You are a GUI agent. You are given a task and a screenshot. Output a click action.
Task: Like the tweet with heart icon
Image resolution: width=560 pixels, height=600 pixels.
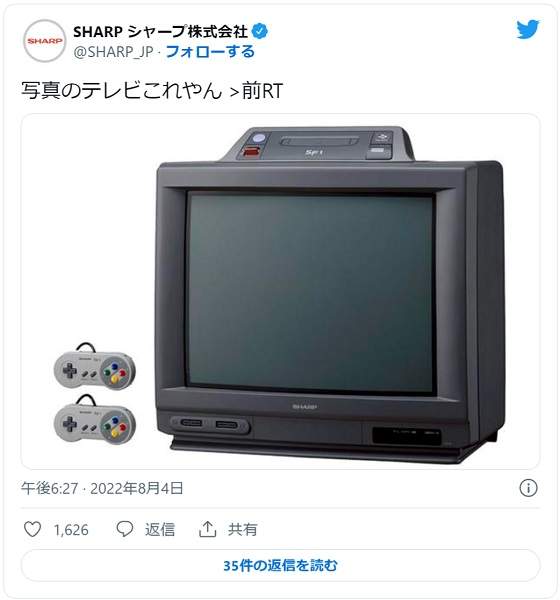coord(33,529)
